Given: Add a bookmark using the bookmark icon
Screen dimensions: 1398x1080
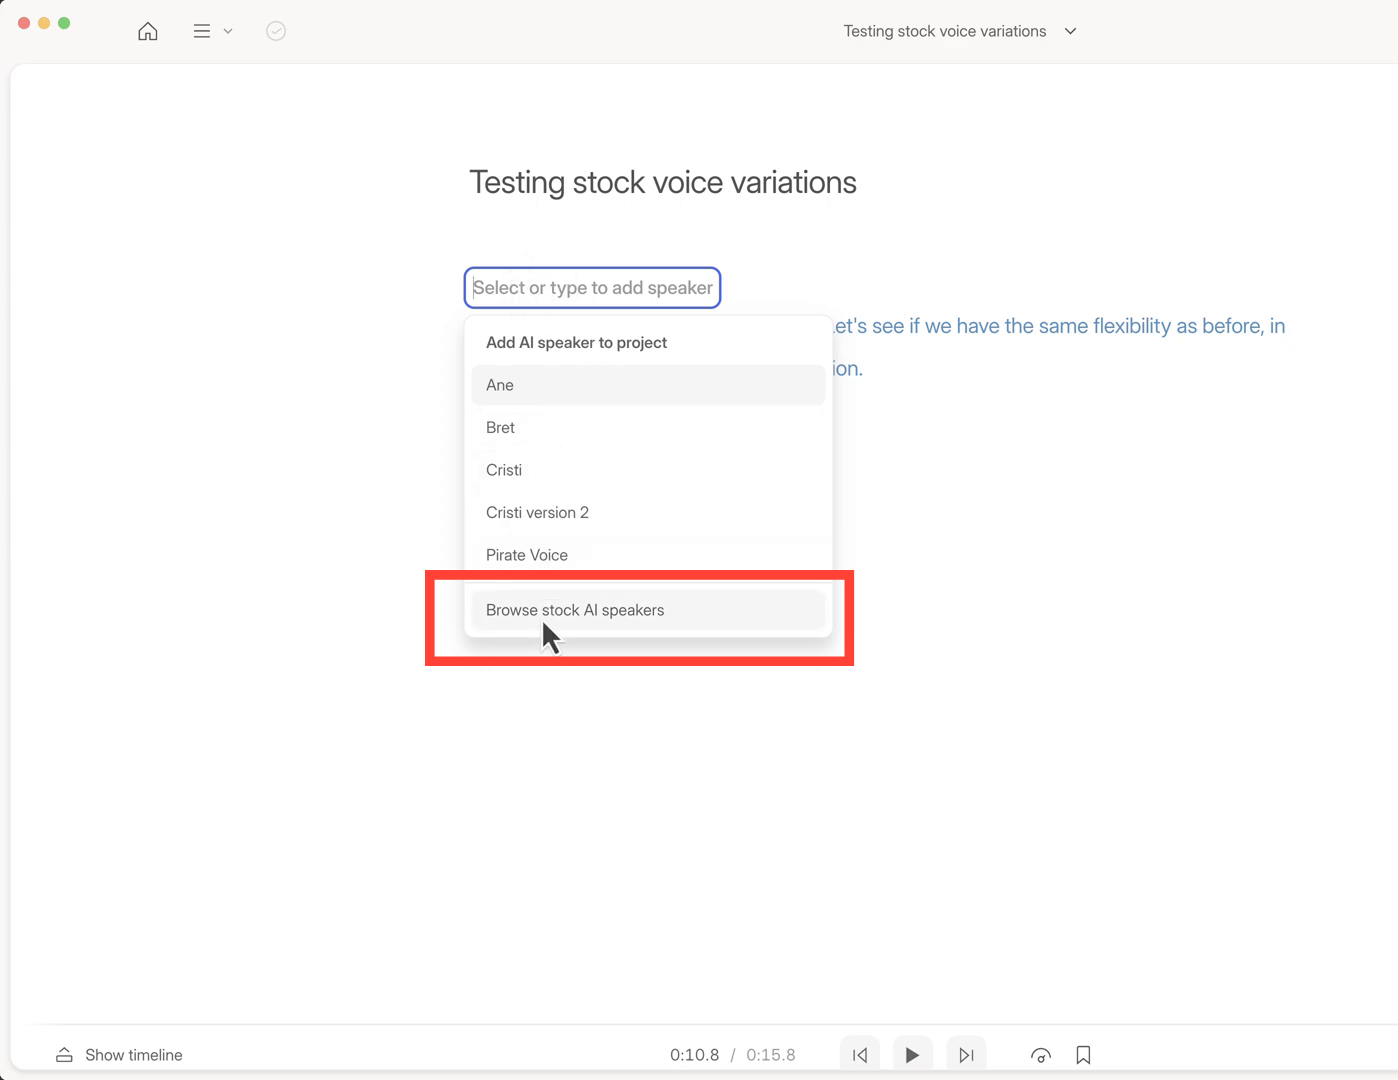Looking at the screenshot, I should (x=1083, y=1055).
